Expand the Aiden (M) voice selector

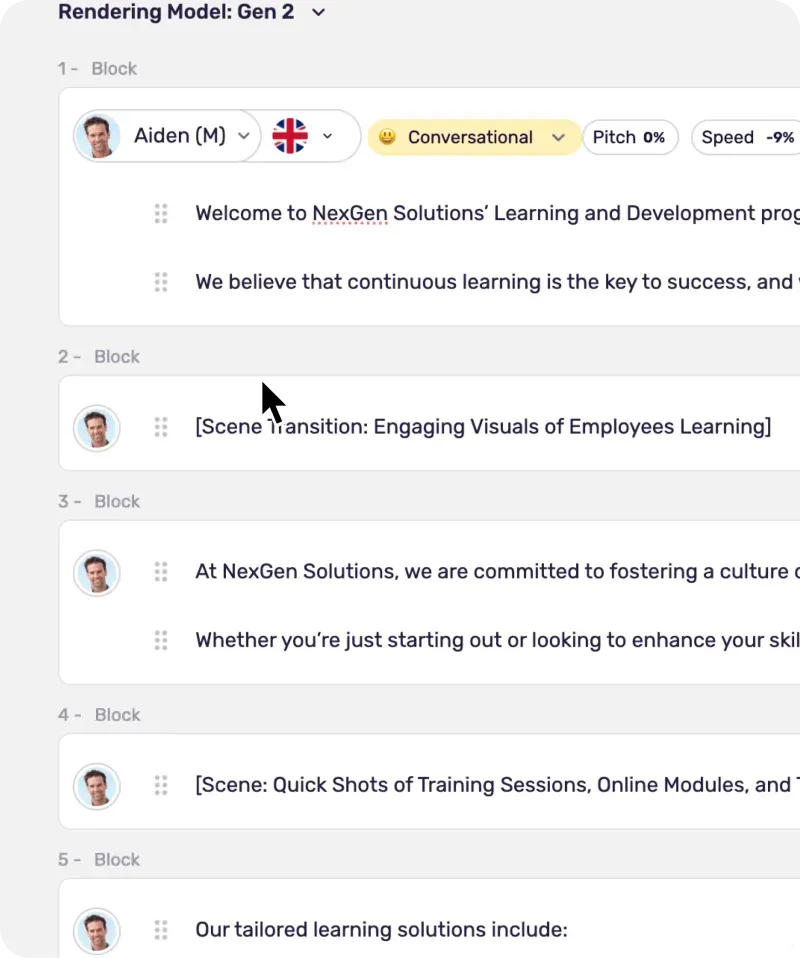point(243,137)
